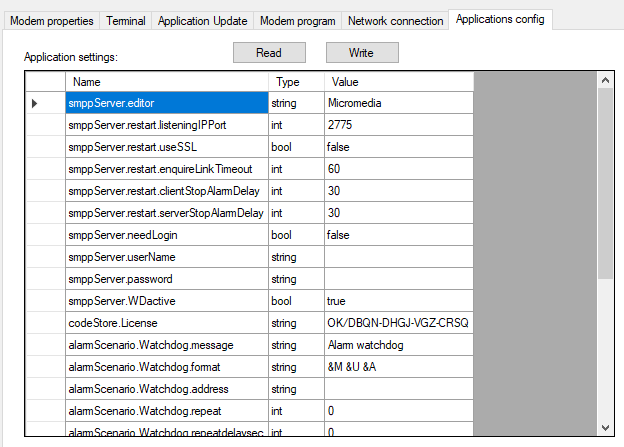Viewport: 624px width, 447px height.
Task: Select the smppServer.restart.useSSL value cell
Action: tap(397, 147)
